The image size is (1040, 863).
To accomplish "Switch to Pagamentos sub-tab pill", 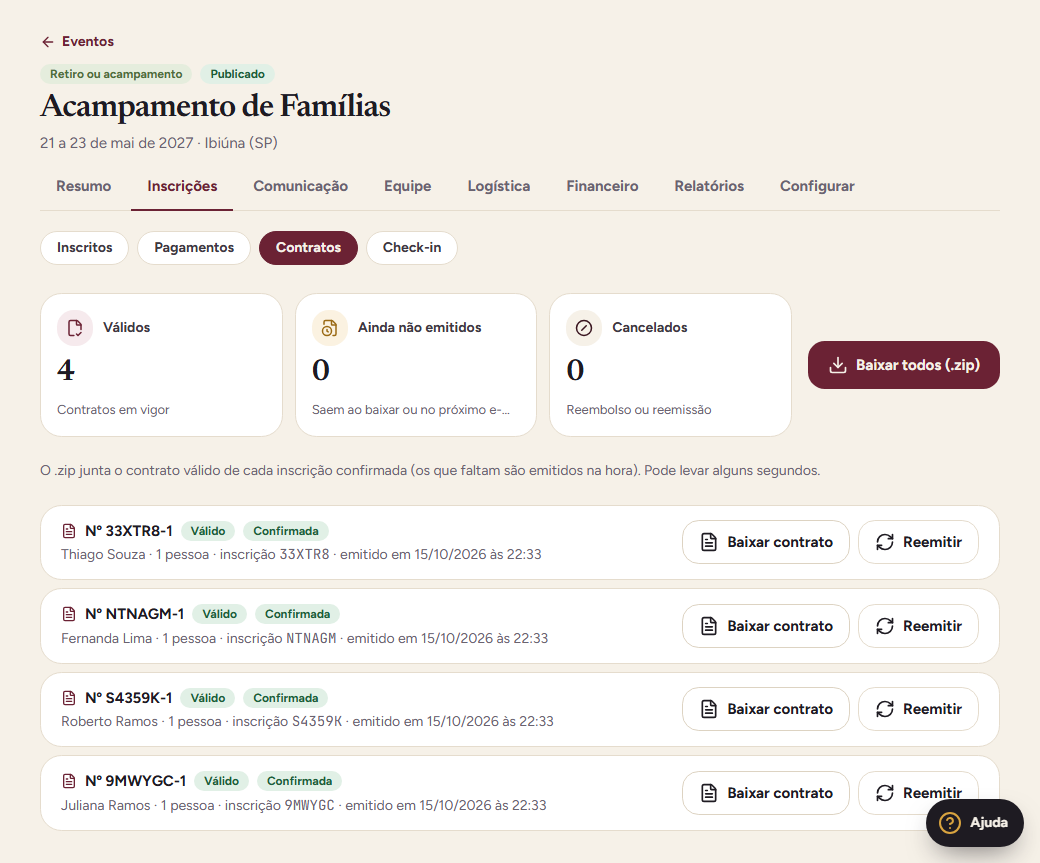I will (194, 248).
